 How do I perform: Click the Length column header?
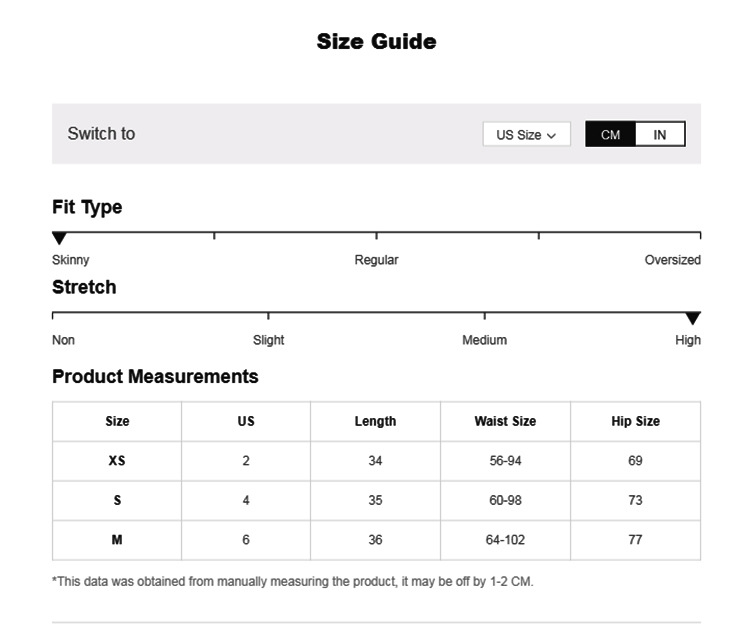click(x=375, y=421)
